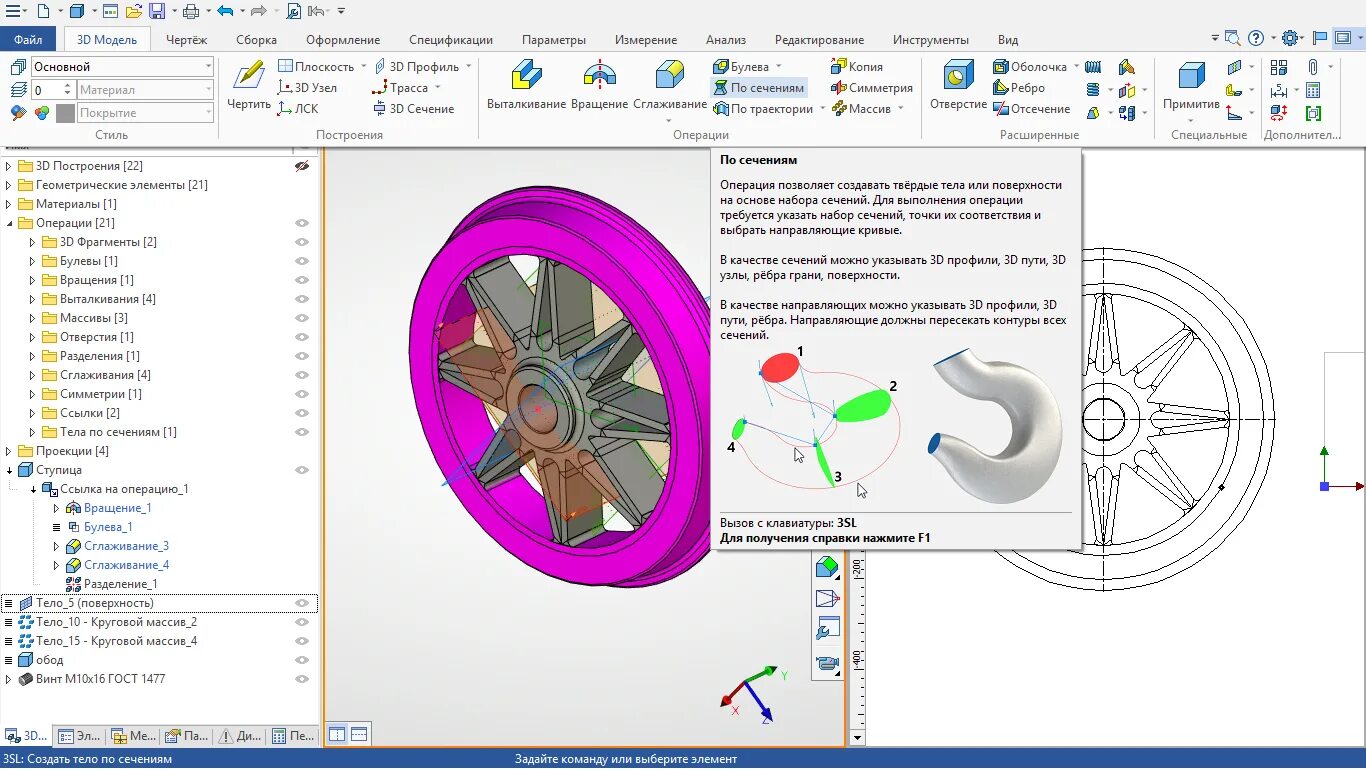This screenshot has height=772, width=1366.
Task: Select Разделение_1 in the model tree
Action: coord(121,584)
